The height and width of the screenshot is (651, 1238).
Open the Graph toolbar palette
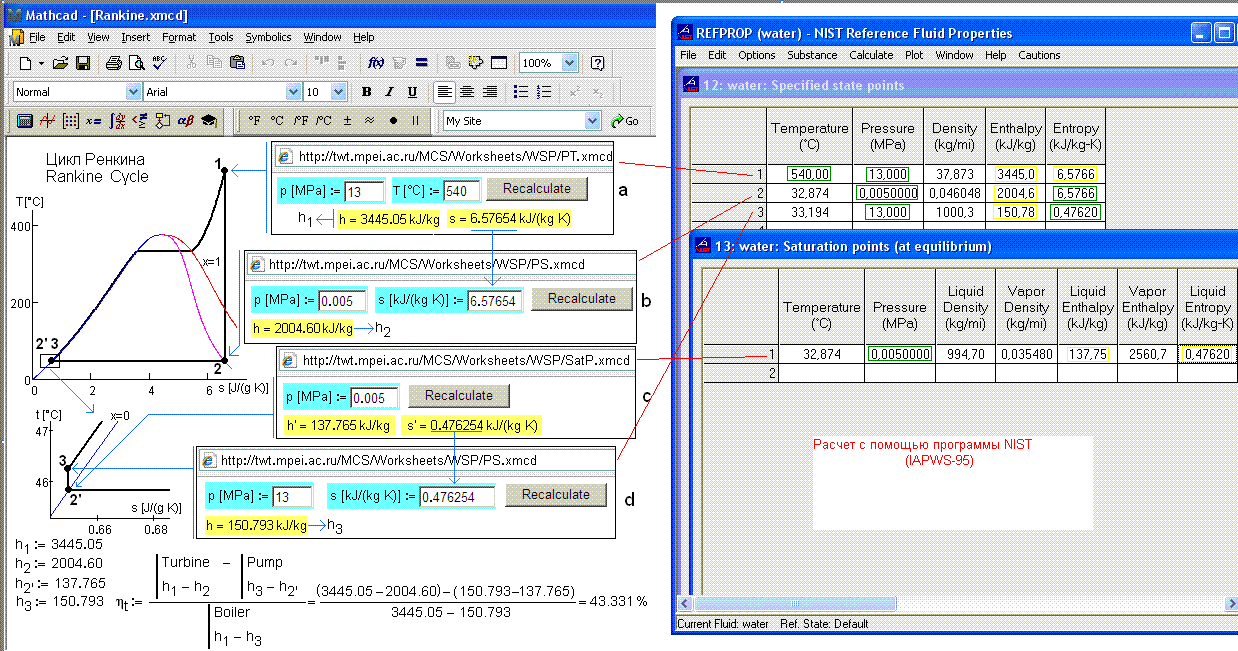[48, 121]
